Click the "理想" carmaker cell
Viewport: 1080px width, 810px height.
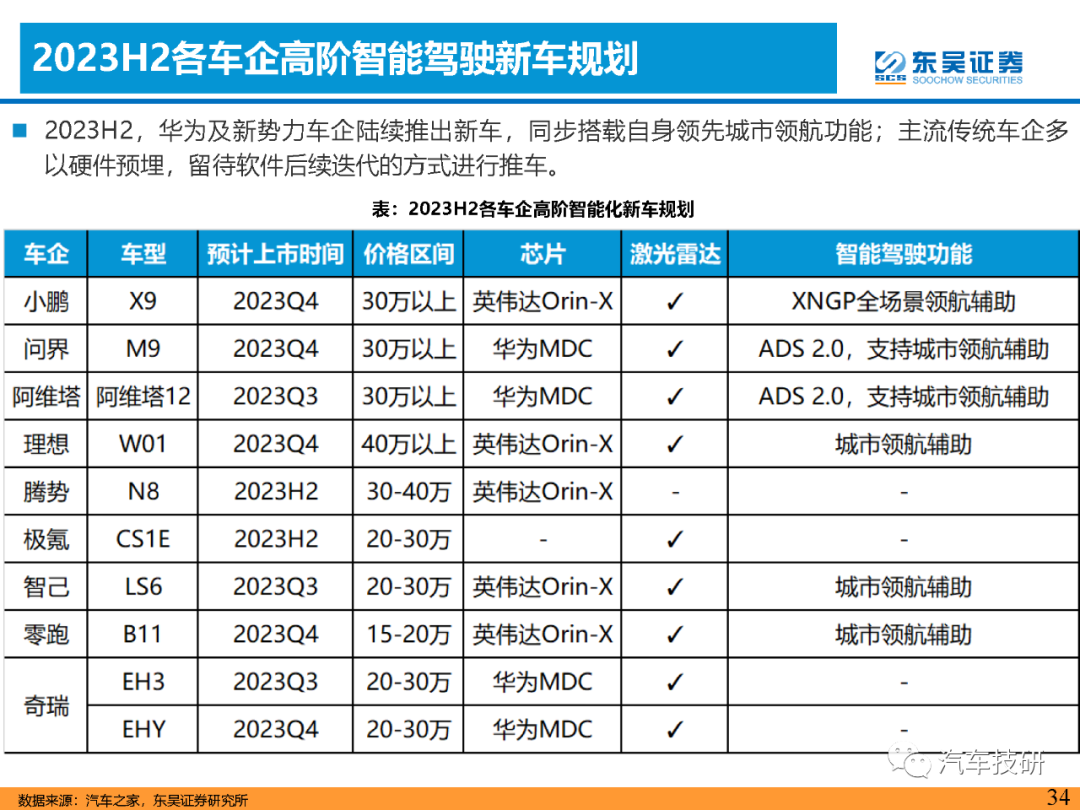coord(46,444)
